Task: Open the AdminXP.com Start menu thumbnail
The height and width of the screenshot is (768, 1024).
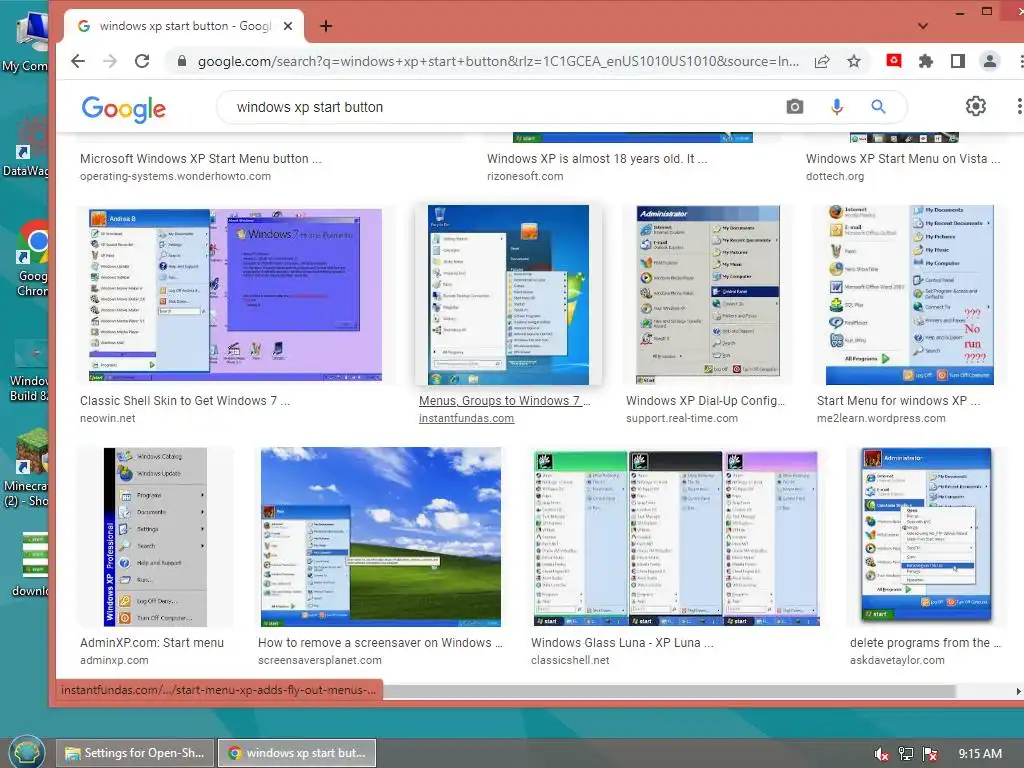Action: pyautogui.click(x=155, y=537)
